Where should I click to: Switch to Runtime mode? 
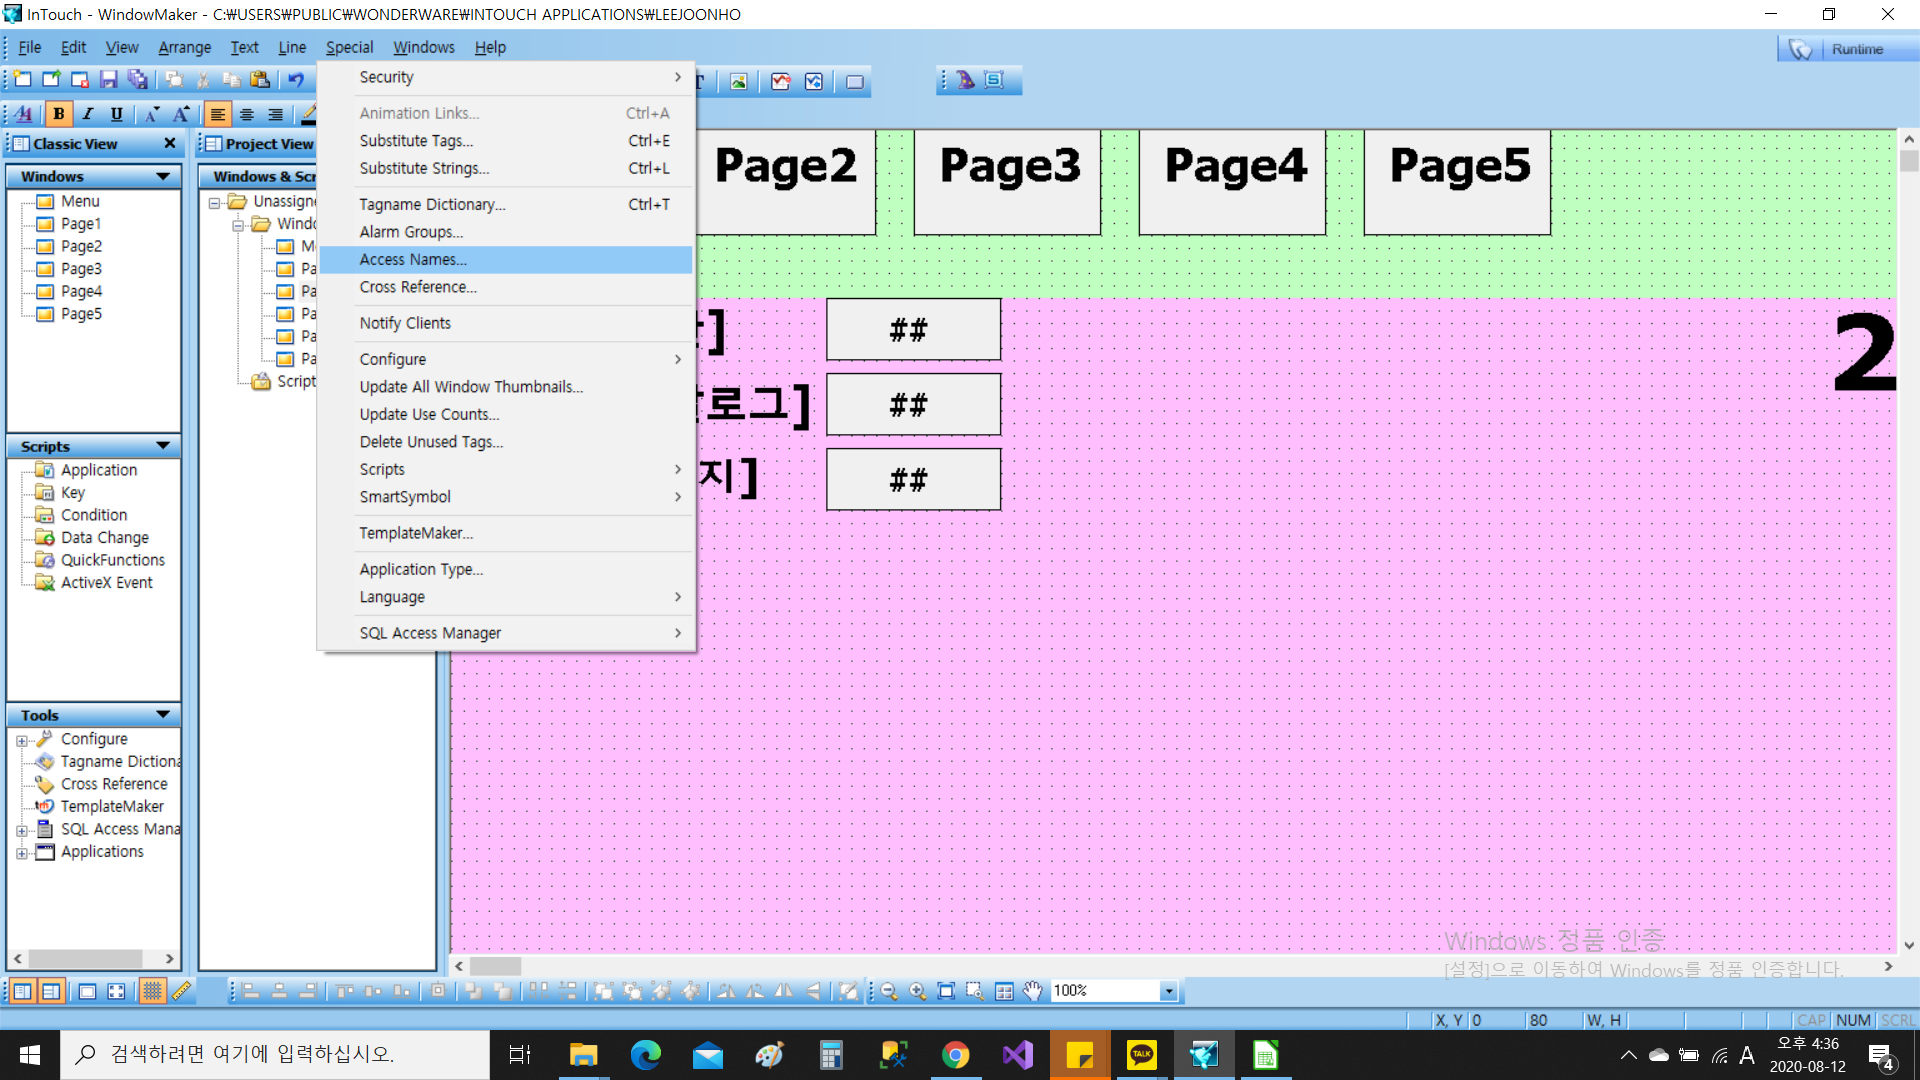tap(1846, 49)
